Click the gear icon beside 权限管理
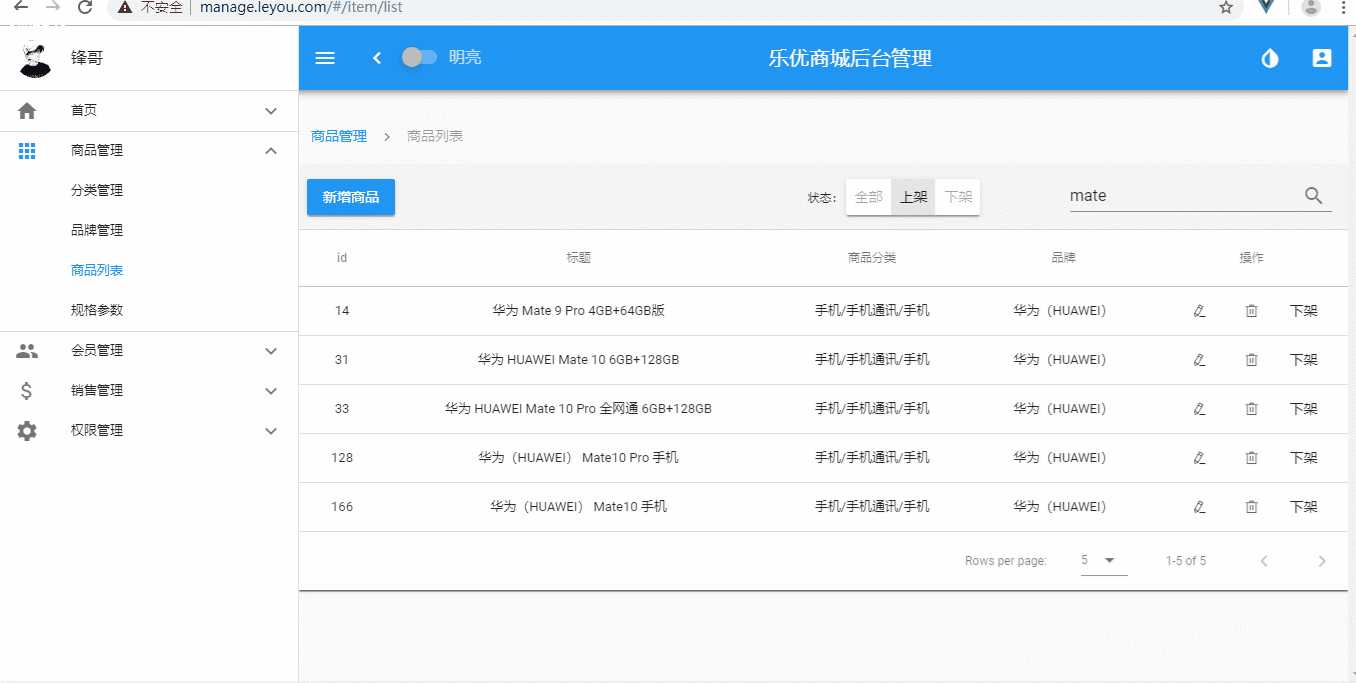The image size is (1356, 683). point(27,431)
